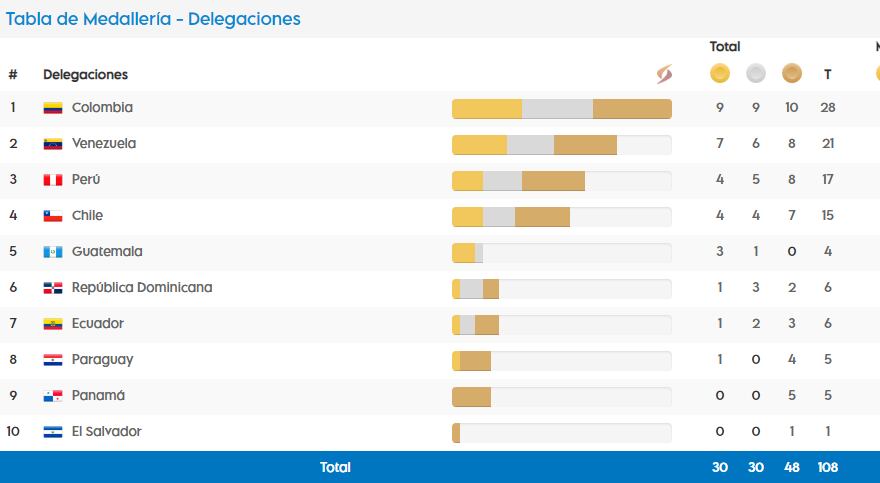Click the swirl logo icon in header

coord(664,74)
